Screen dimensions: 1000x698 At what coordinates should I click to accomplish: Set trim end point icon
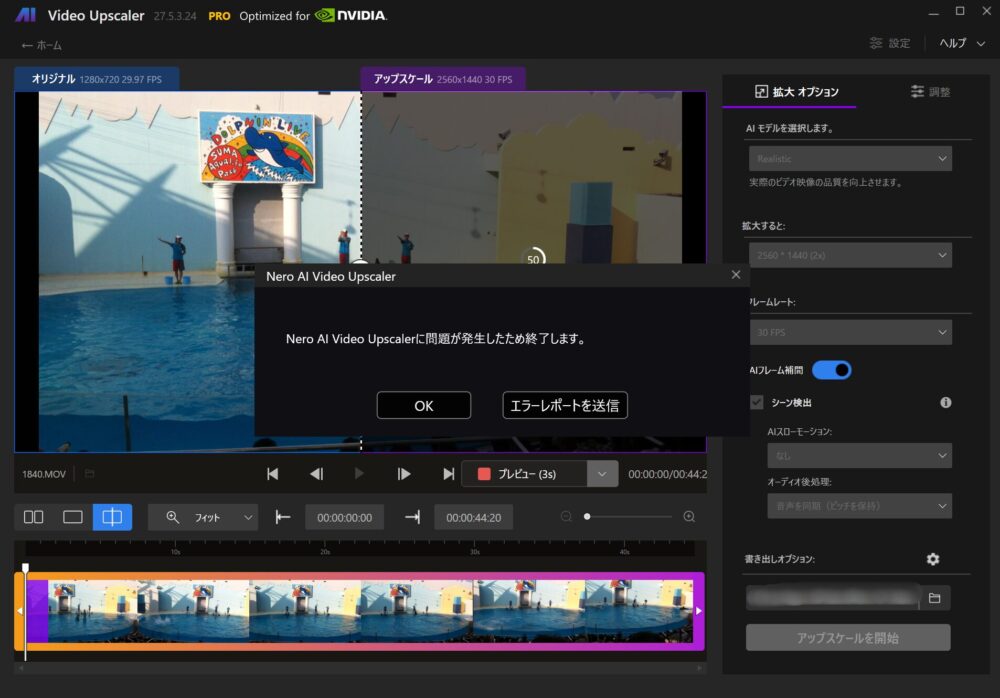412,517
